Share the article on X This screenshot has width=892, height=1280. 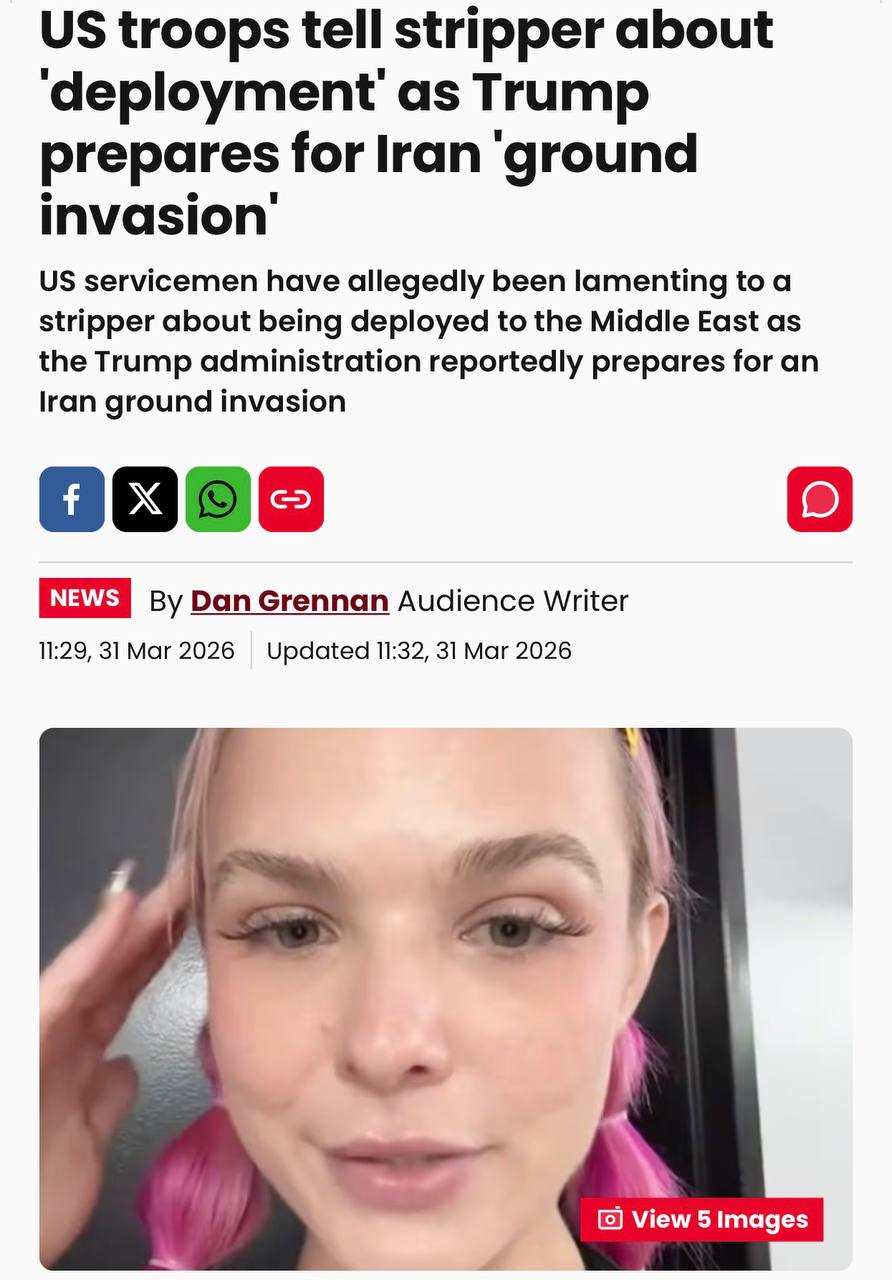[x=145, y=499]
